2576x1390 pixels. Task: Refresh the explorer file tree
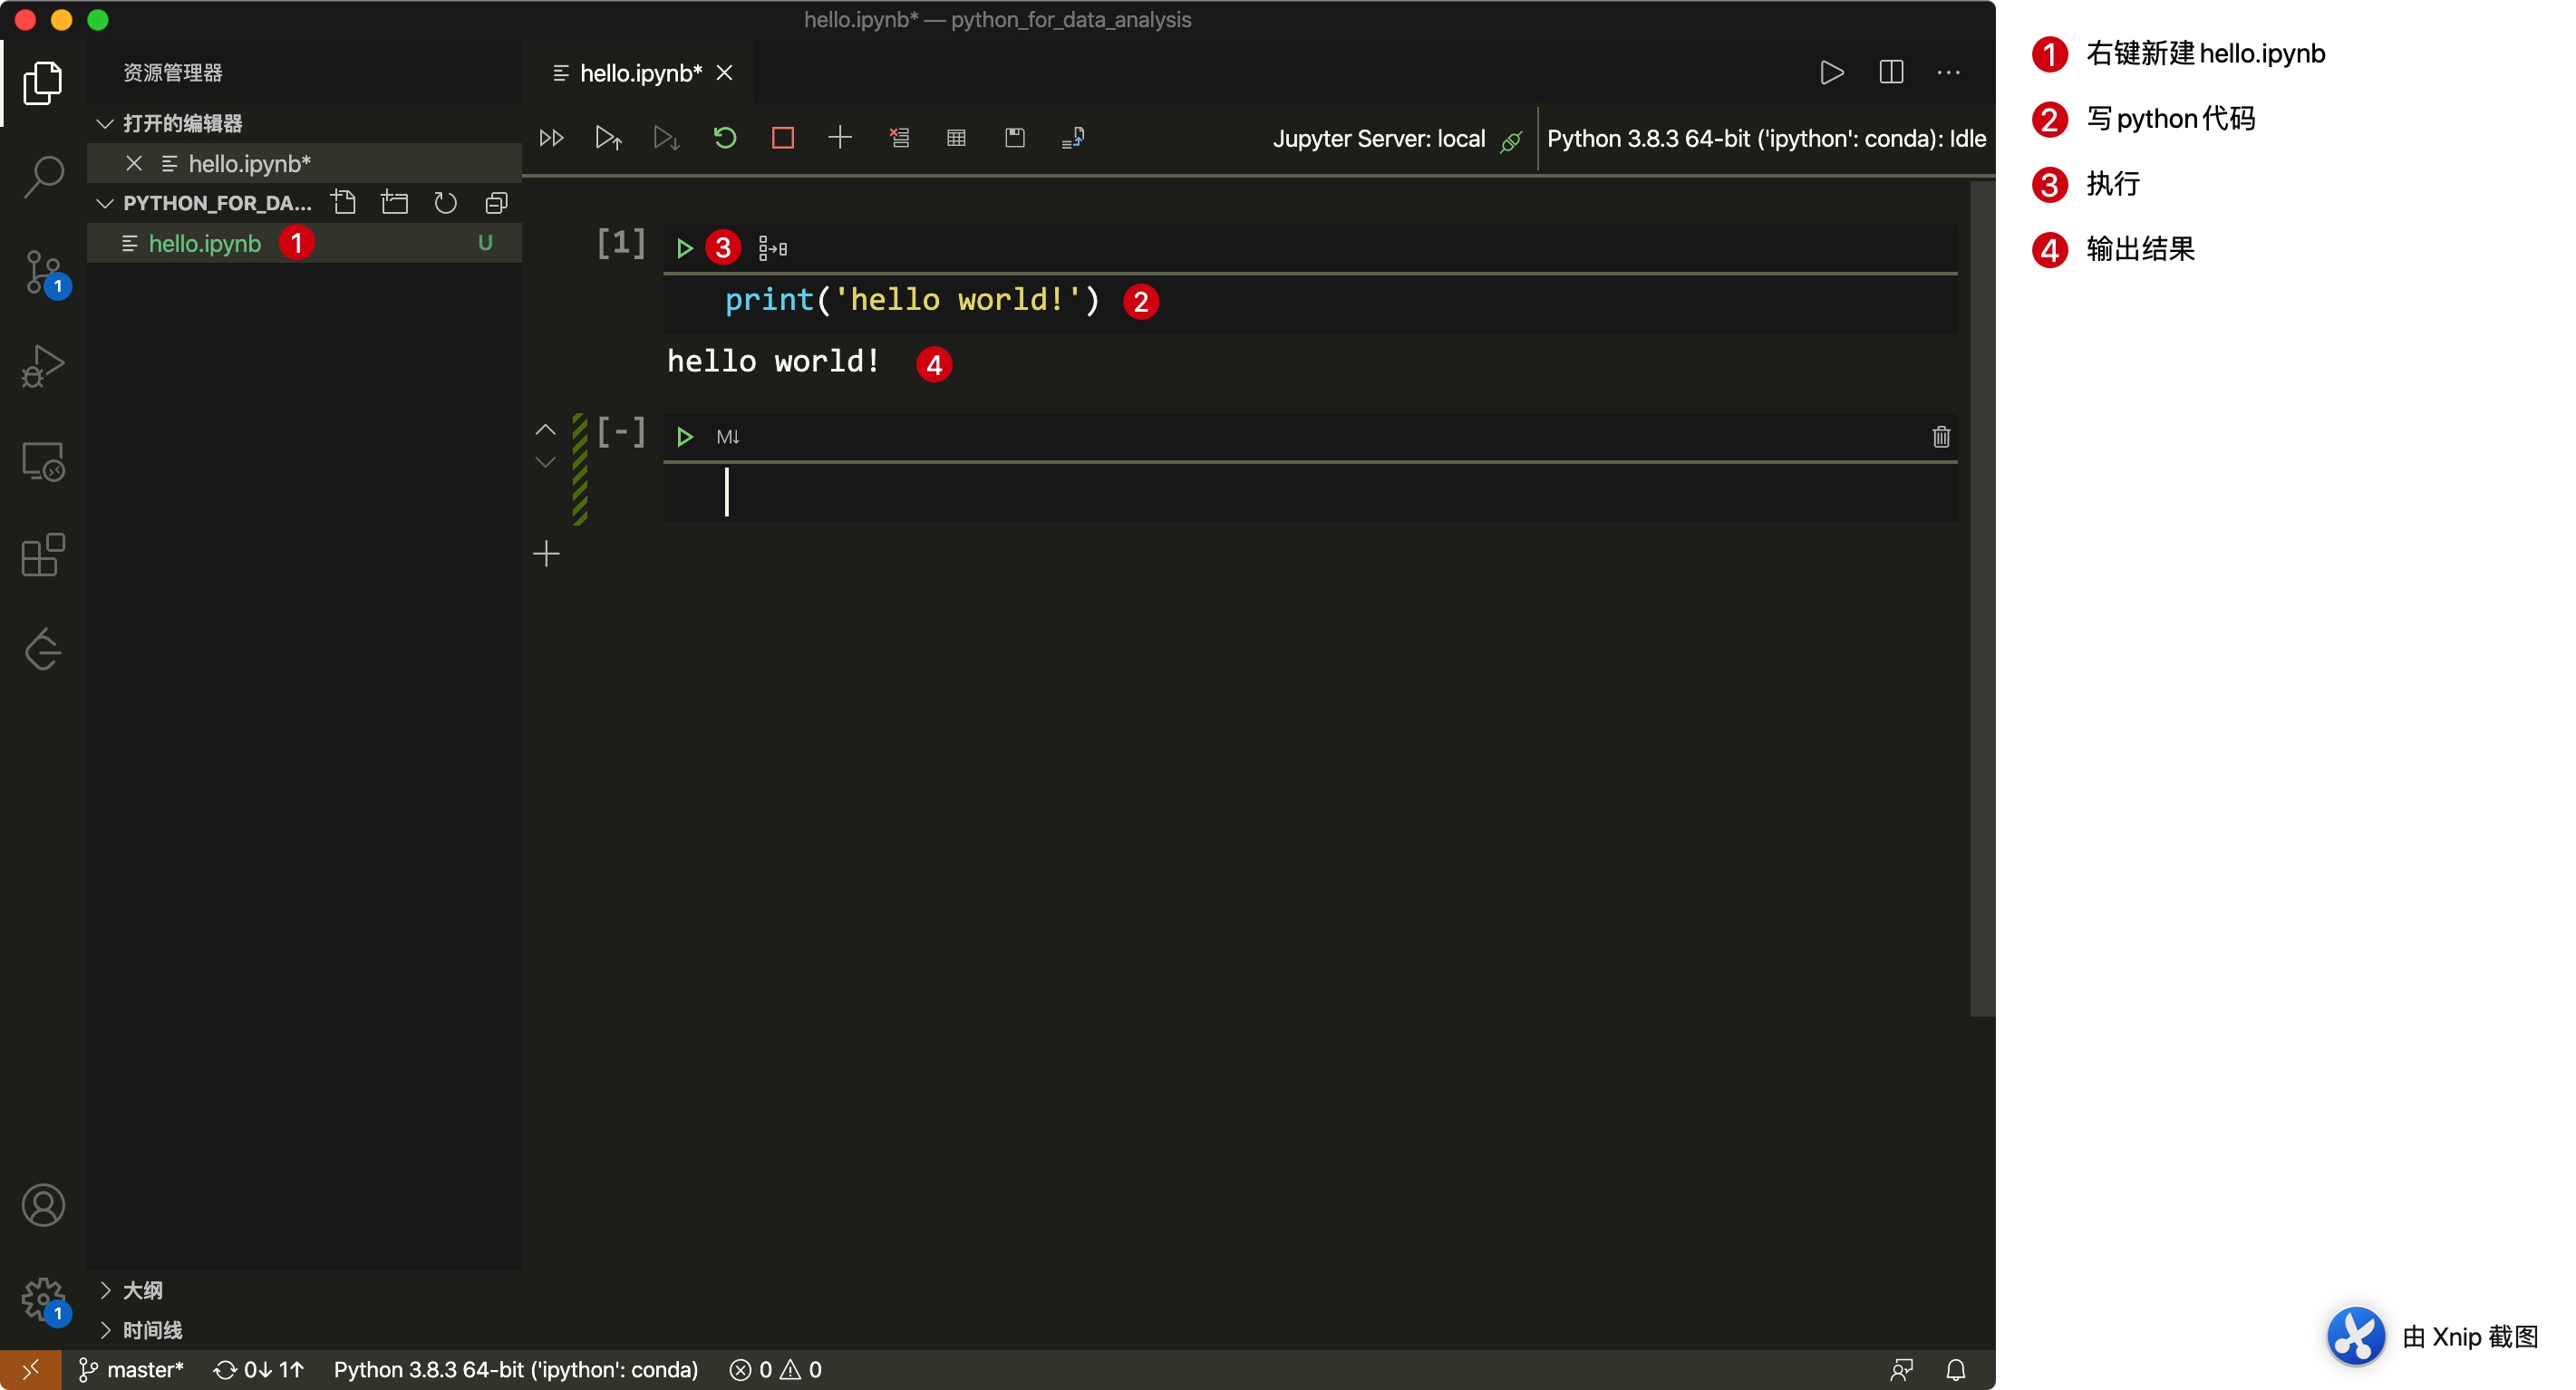pos(445,203)
